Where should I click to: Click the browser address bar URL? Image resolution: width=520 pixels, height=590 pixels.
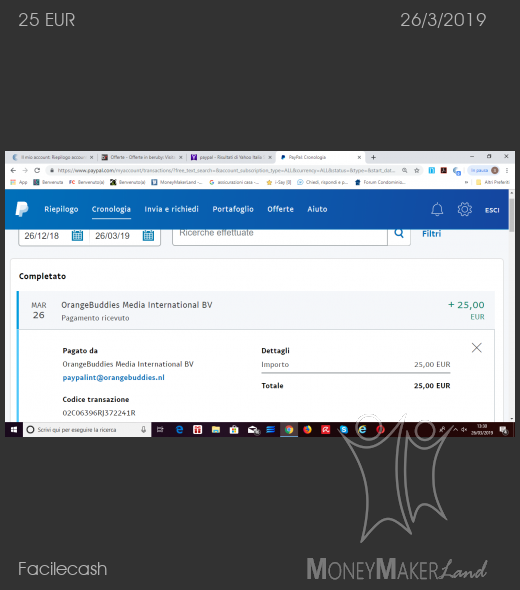(x=226, y=170)
